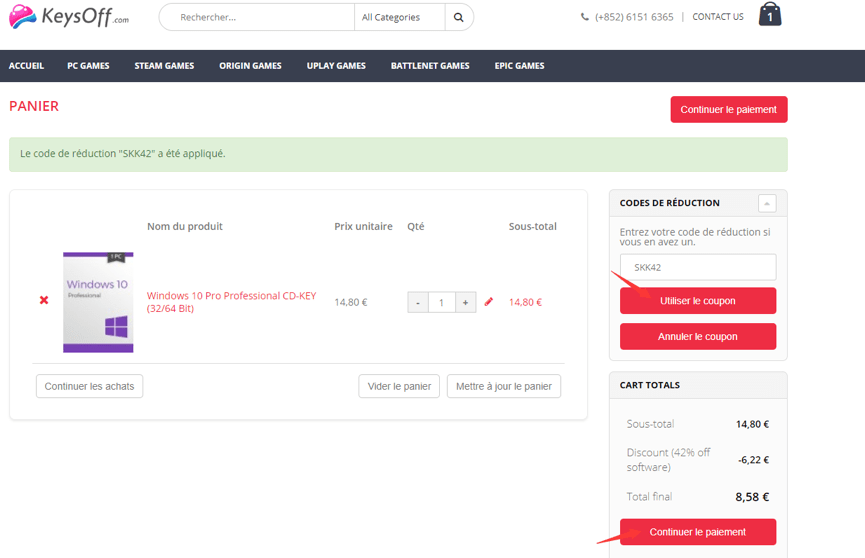Click the red pencil edit icon
This screenshot has height=558, width=865.
489,302
